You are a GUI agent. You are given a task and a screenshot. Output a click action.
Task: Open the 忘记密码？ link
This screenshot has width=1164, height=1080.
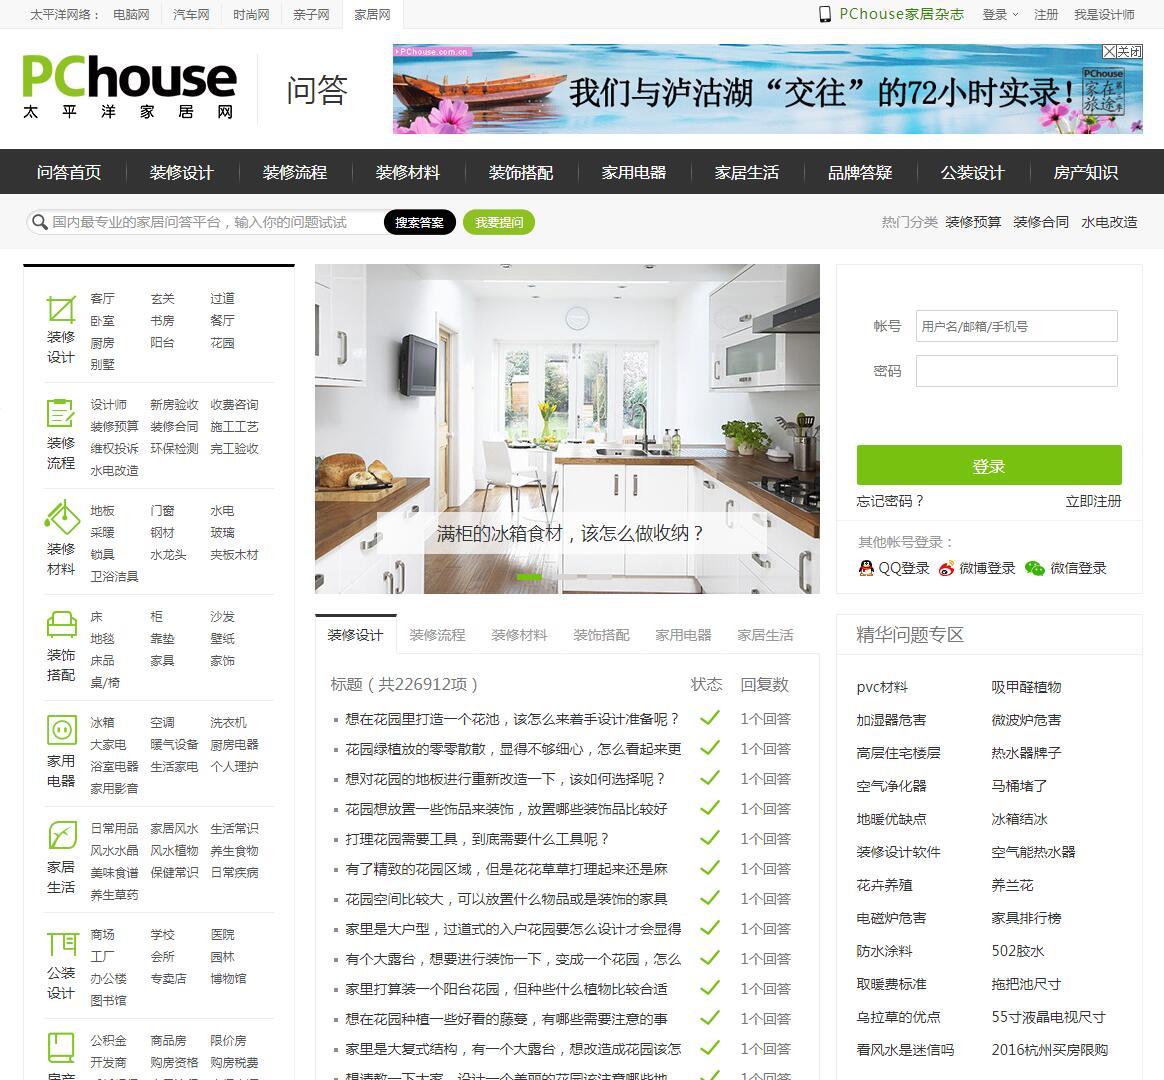tap(890, 501)
